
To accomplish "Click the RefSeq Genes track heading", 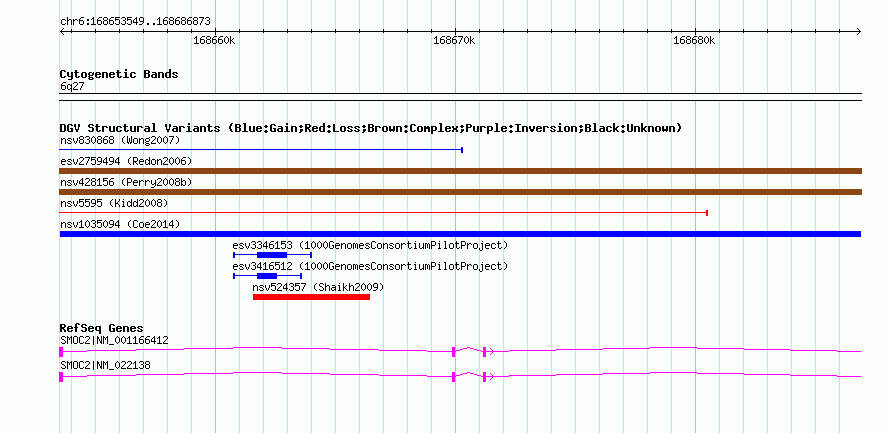I will tap(102, 328).
